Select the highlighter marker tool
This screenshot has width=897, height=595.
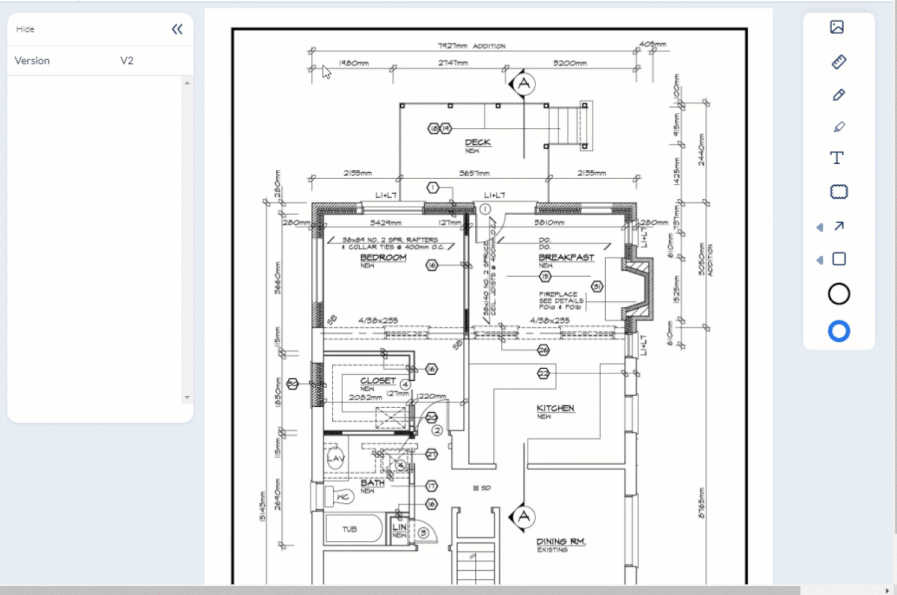[x=839, y=126]
